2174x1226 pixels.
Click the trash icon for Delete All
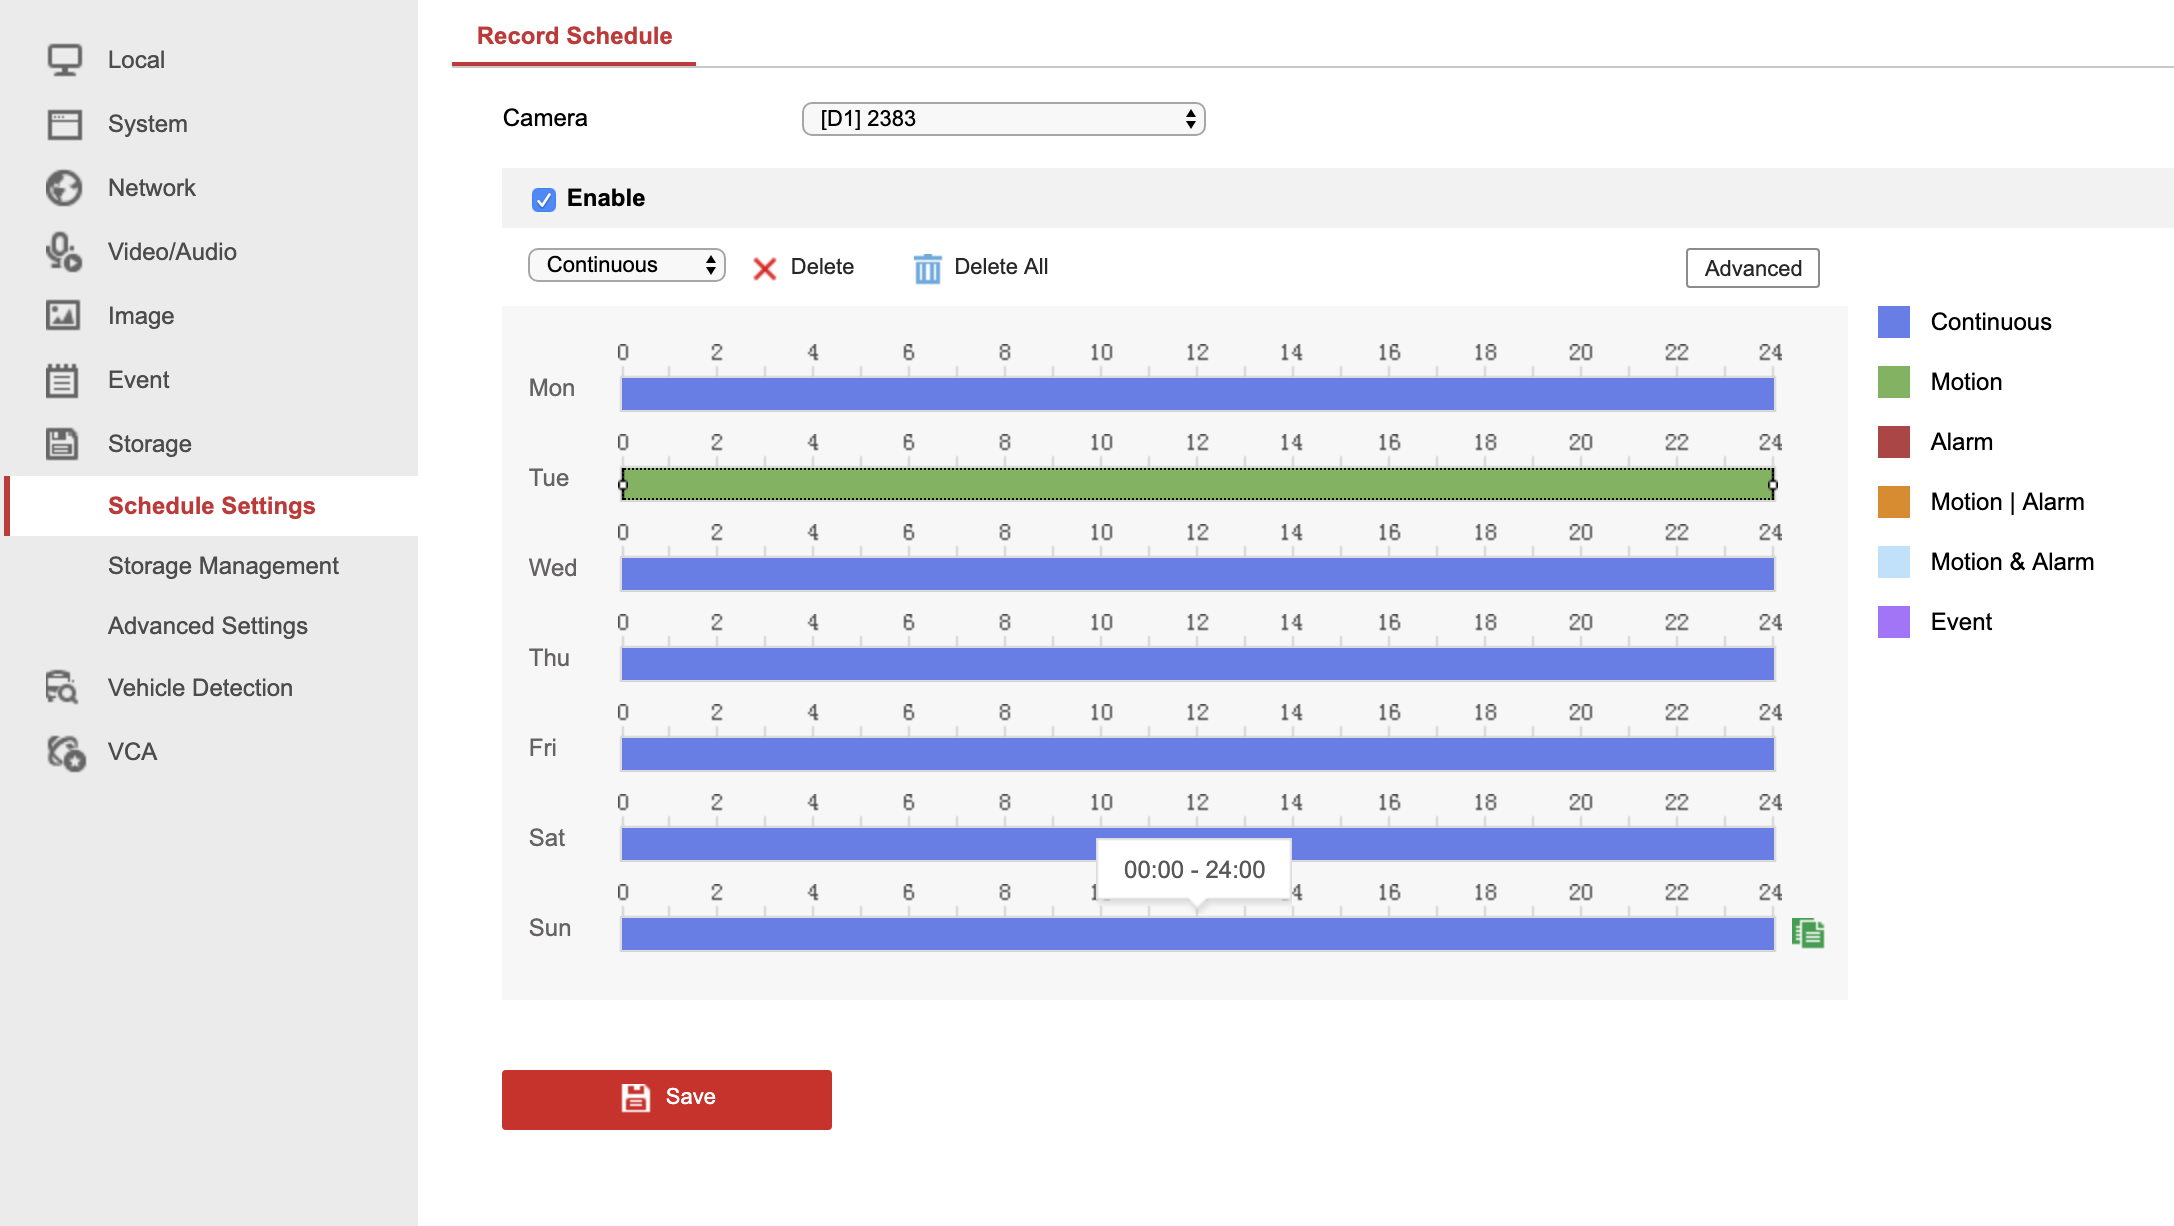click(927, 268)
